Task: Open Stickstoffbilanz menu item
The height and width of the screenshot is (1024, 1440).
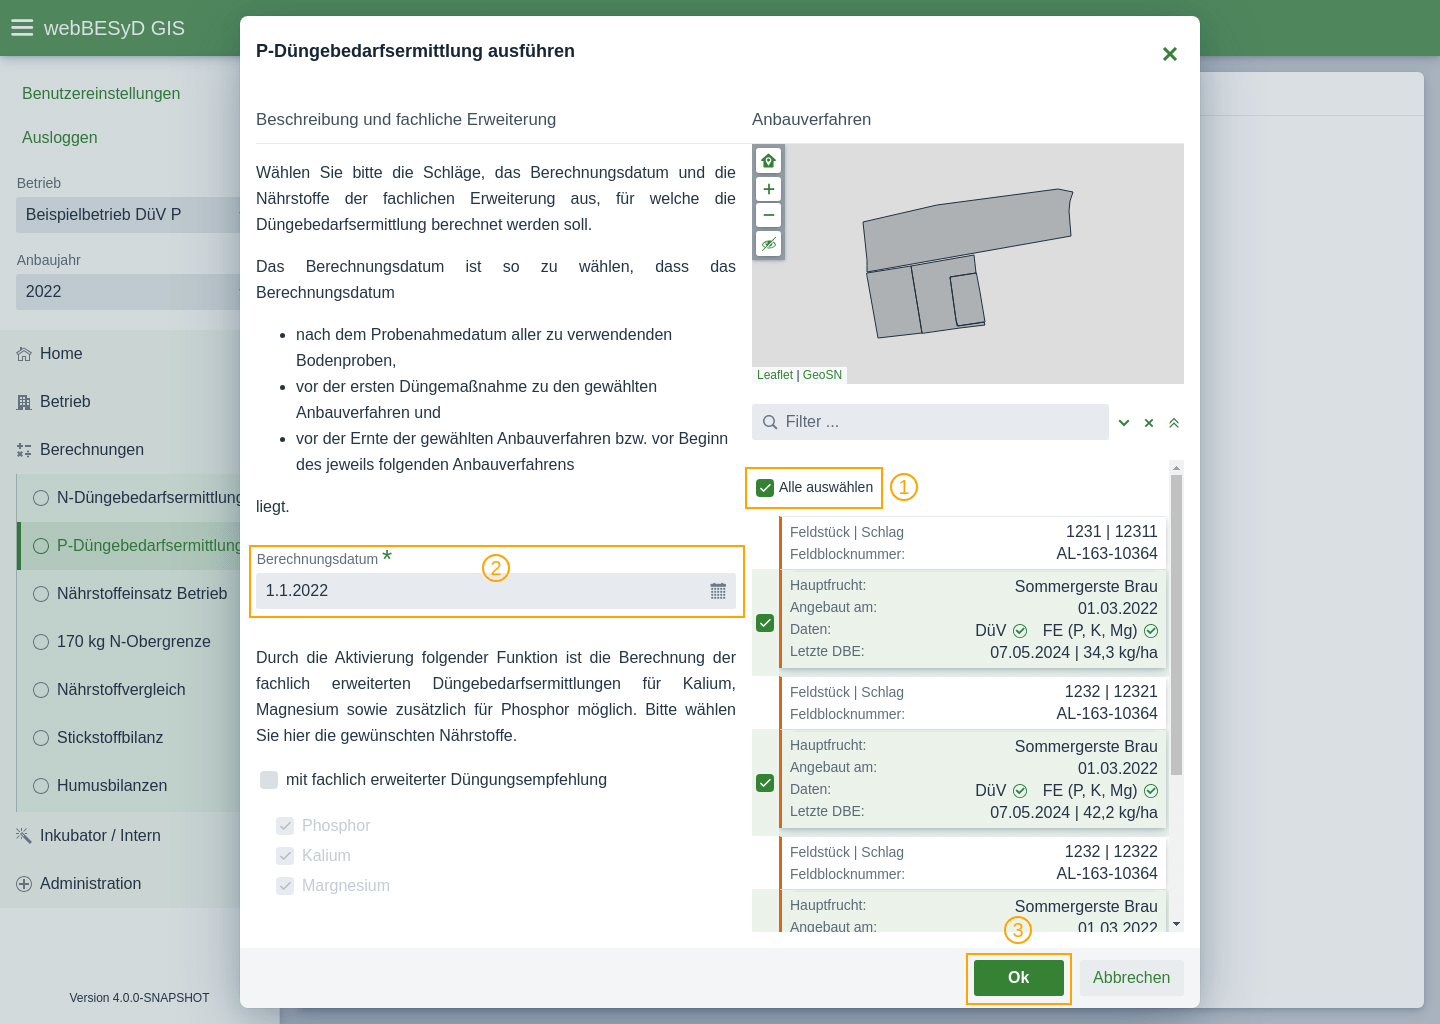Action: coord(130,738)
